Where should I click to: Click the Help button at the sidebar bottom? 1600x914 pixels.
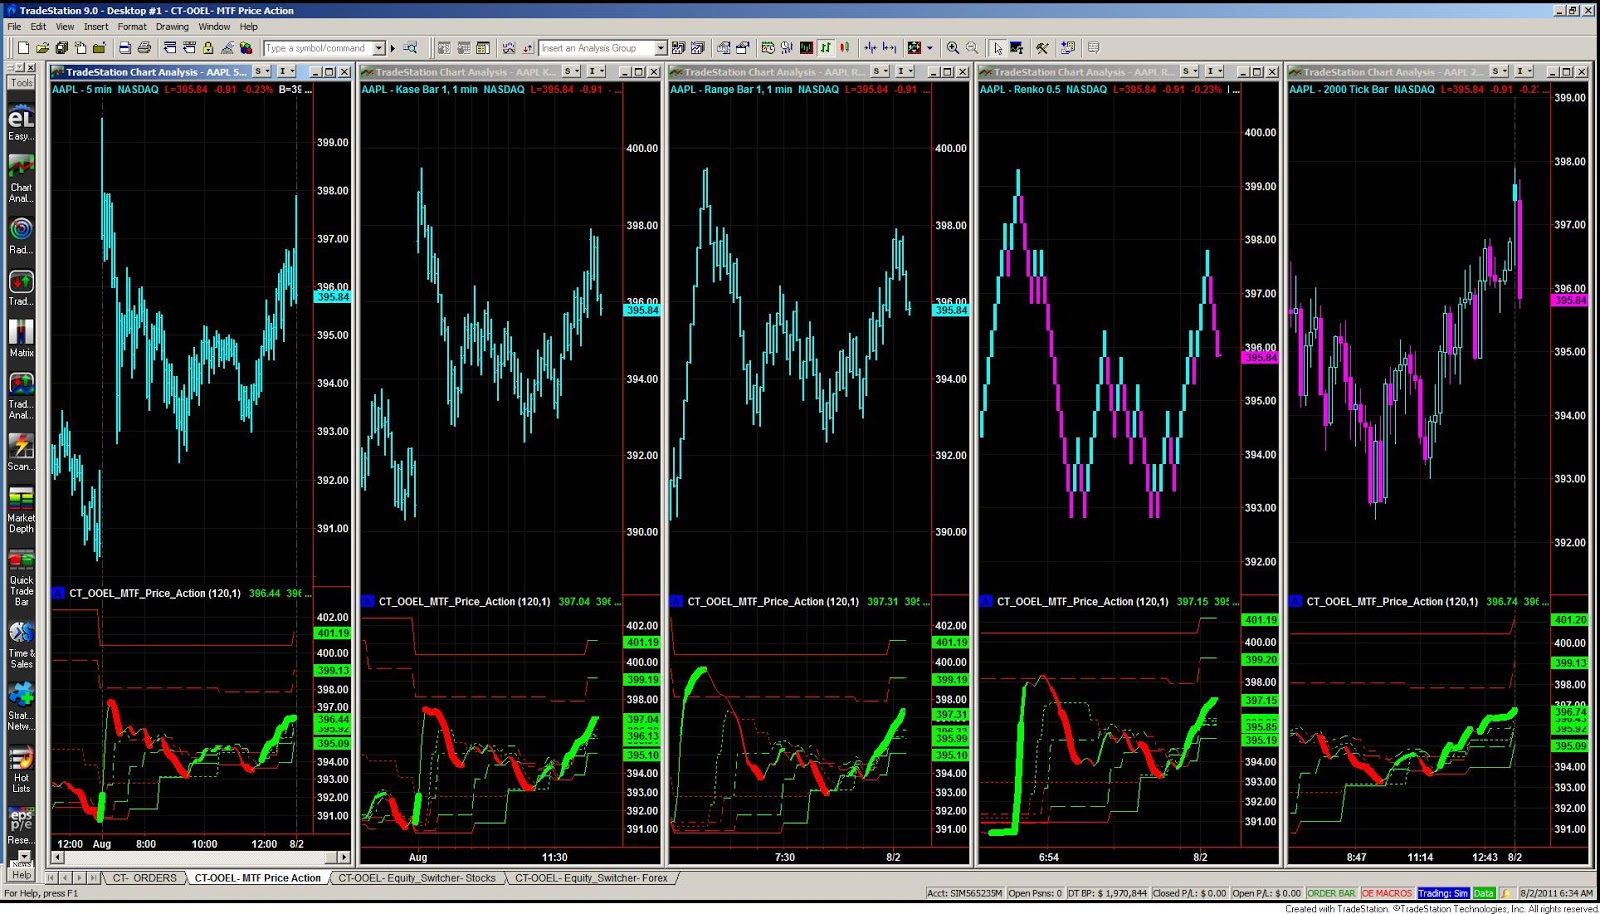(x=21, y=874)
